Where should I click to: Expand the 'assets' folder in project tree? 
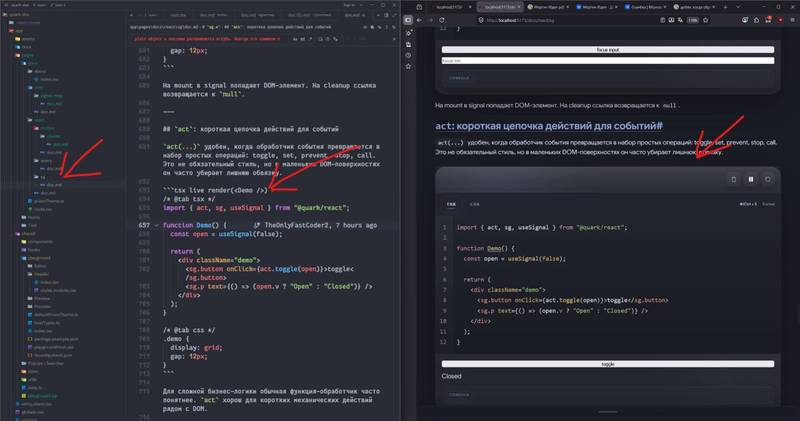coord(26,38)
